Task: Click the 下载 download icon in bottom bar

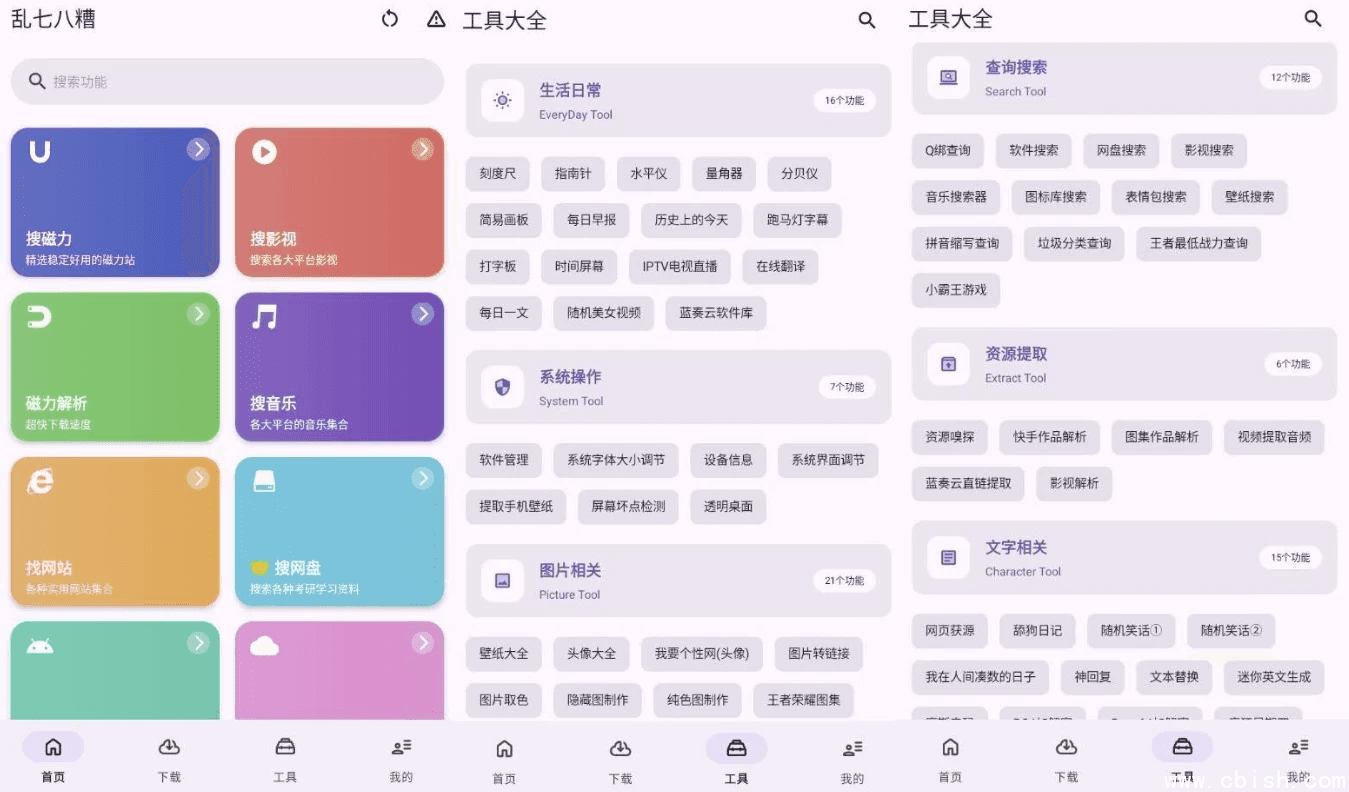Action: click(x=168, y=755)
